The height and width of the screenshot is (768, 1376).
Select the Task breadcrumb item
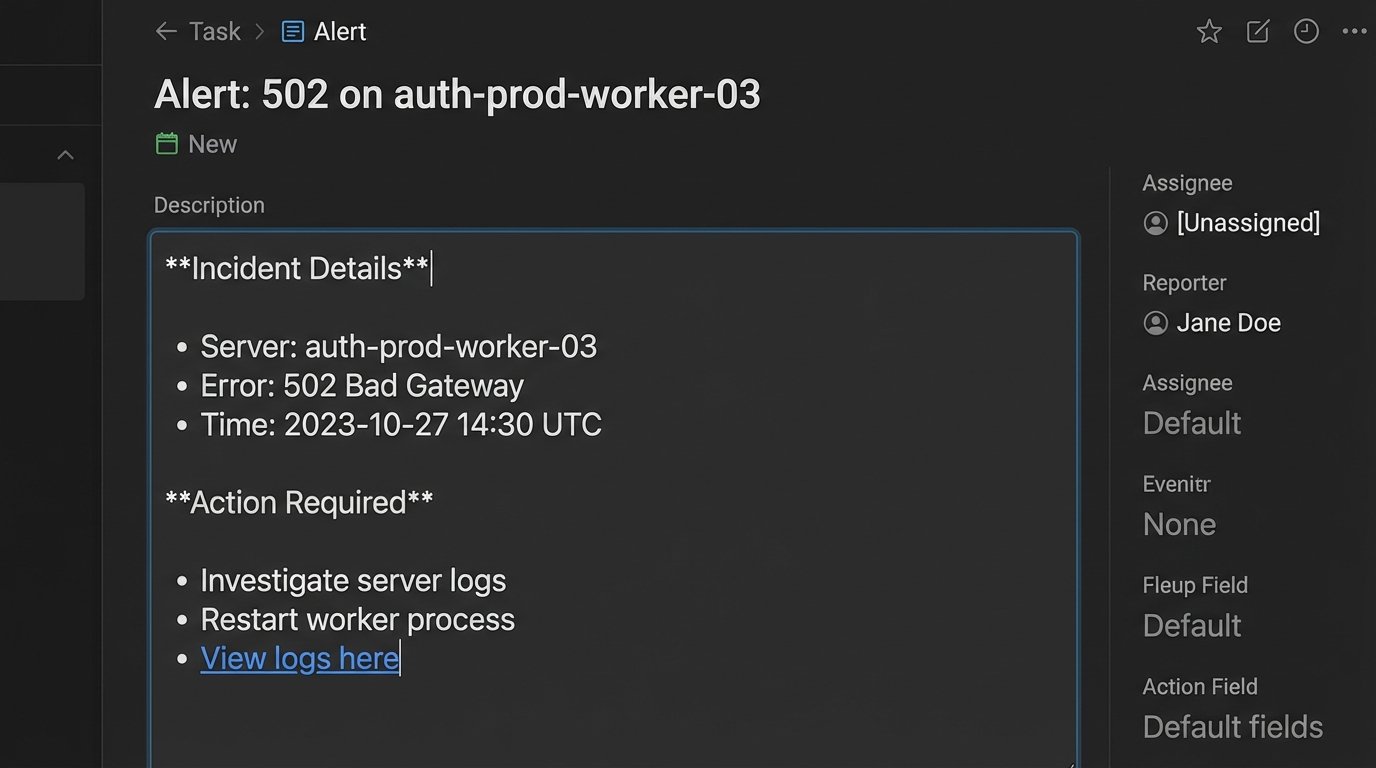215,32
